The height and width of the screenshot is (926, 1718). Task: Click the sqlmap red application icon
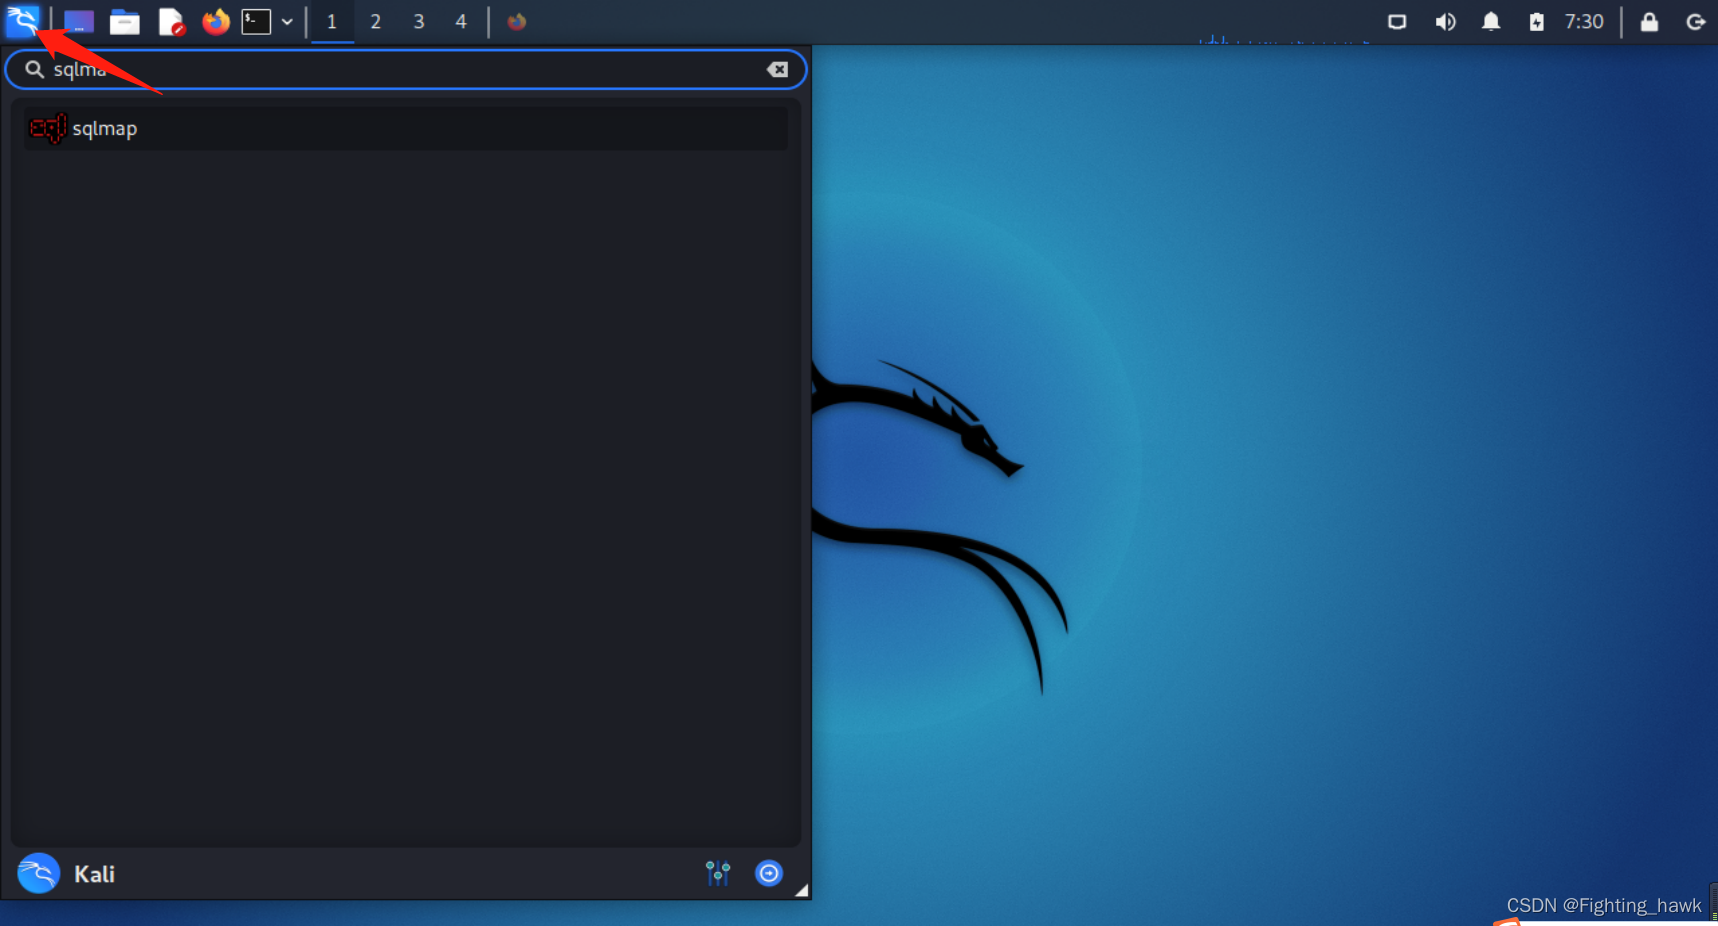pyautogui.click(x=47, y=129)
